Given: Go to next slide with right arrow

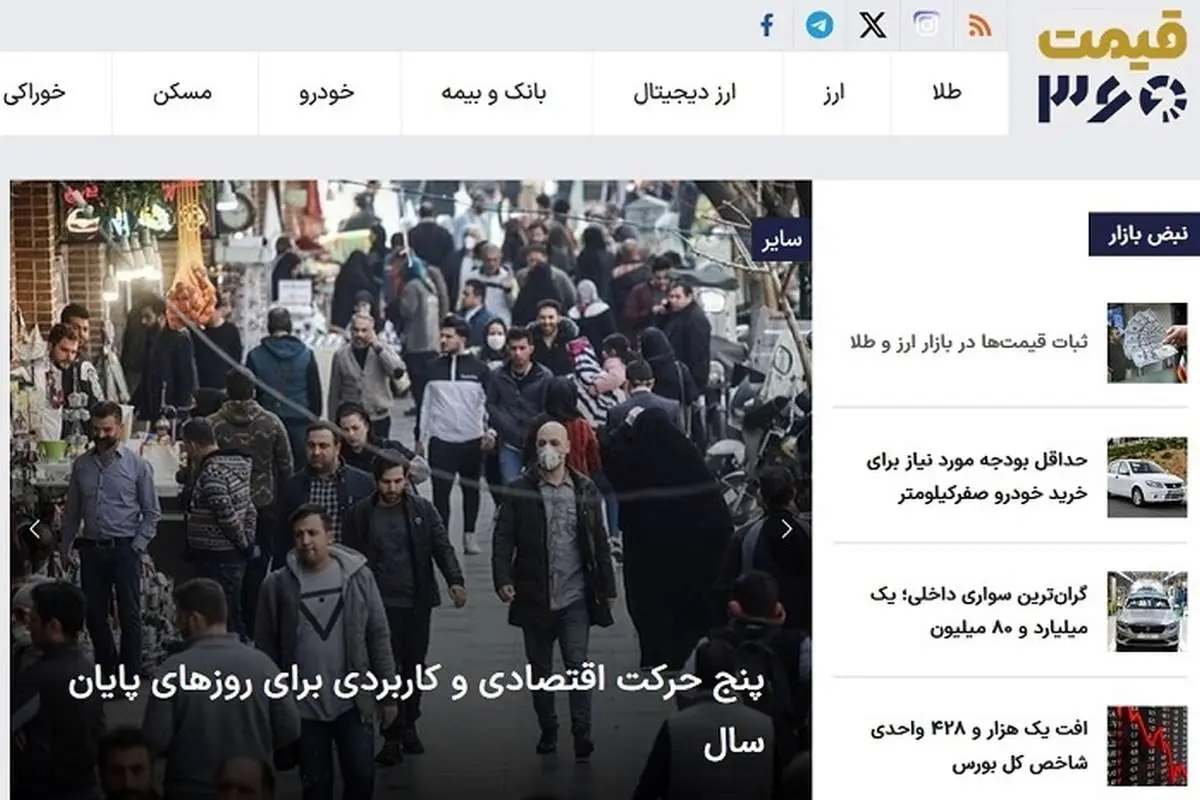Looking at the screenshot, I should pos(787,529).
